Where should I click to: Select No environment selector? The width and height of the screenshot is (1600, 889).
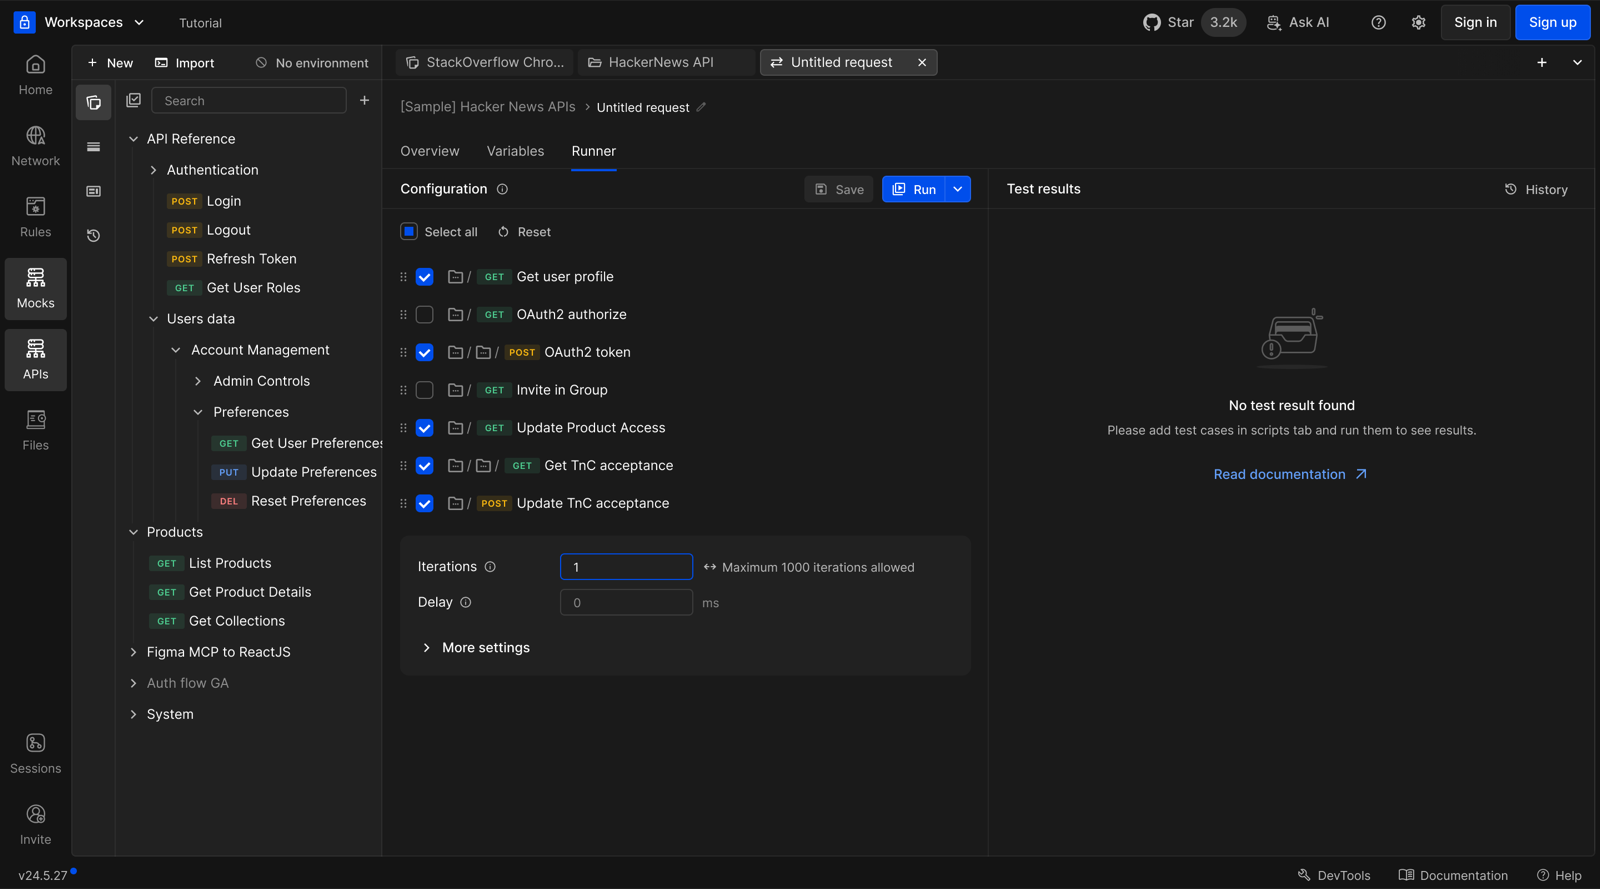tap(312, 62)
